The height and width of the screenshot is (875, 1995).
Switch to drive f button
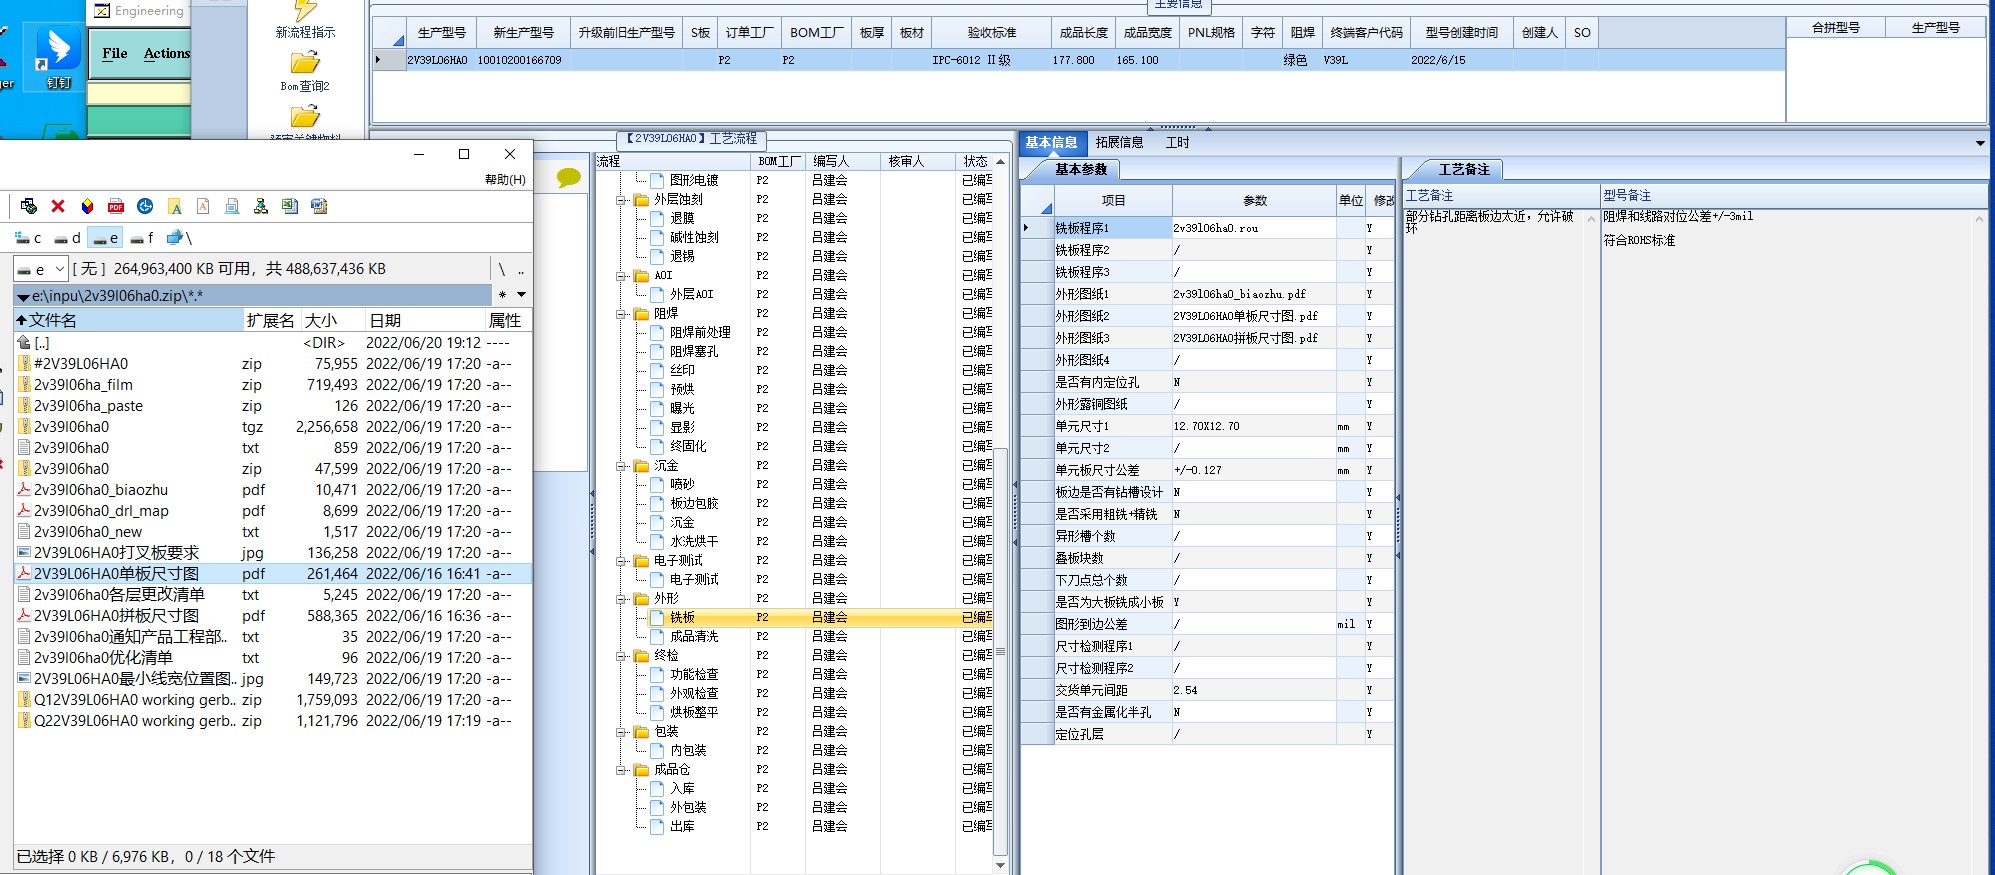tap(142, 238)
